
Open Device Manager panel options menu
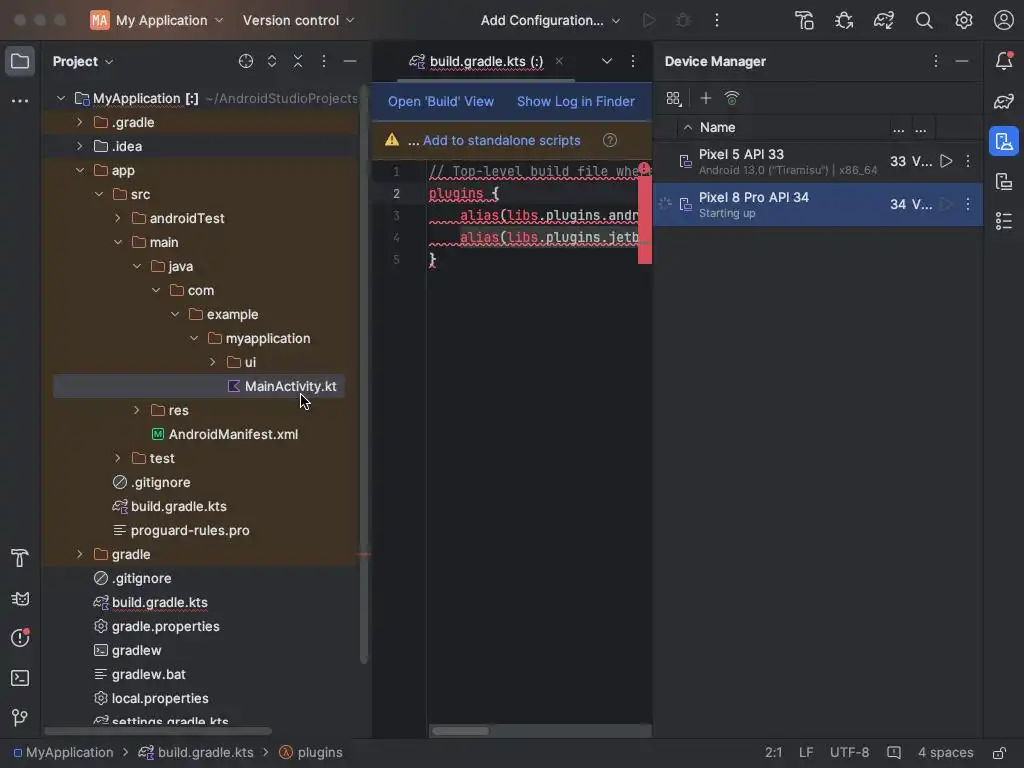click(936, 61)
